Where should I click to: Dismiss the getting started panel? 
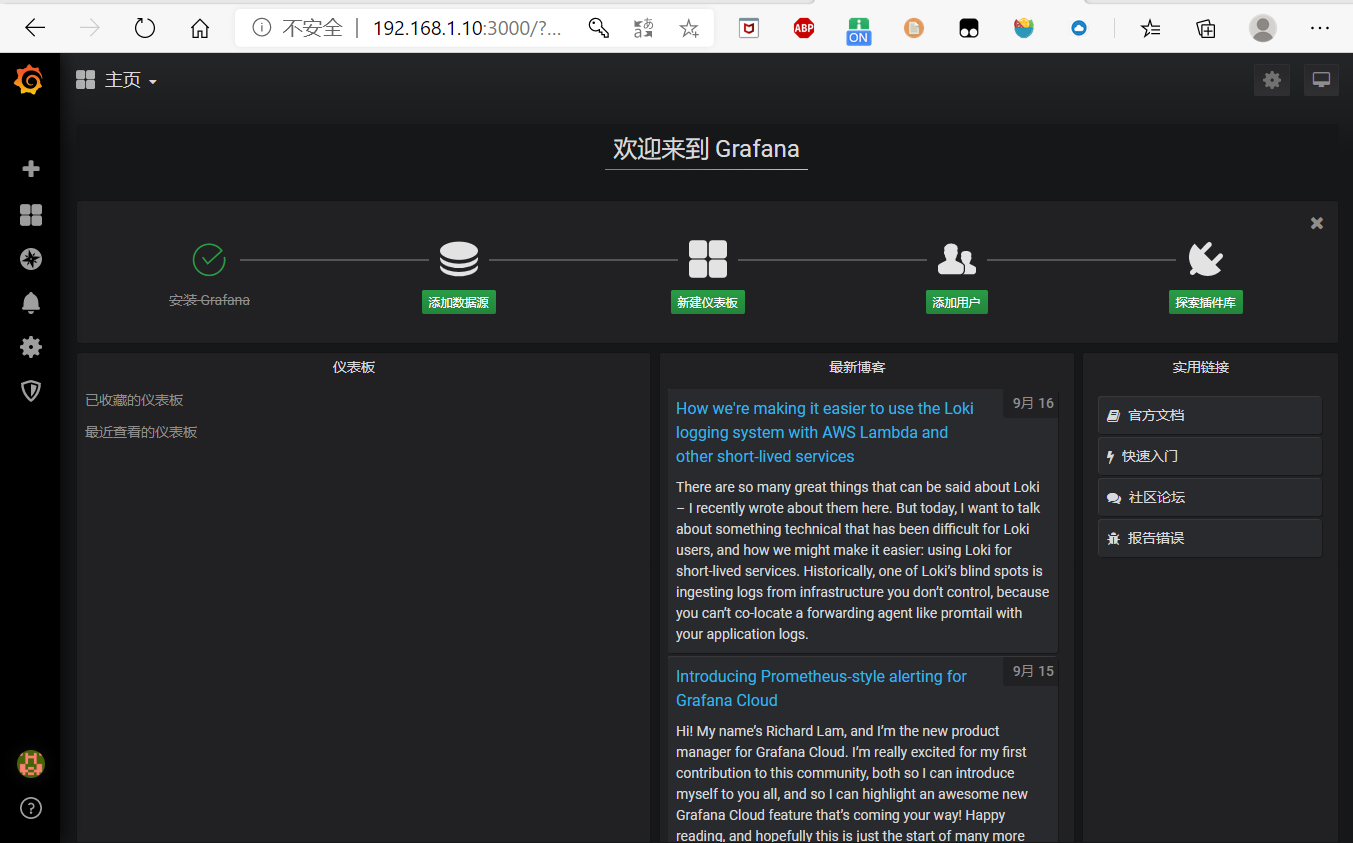tap(1317, 223)
